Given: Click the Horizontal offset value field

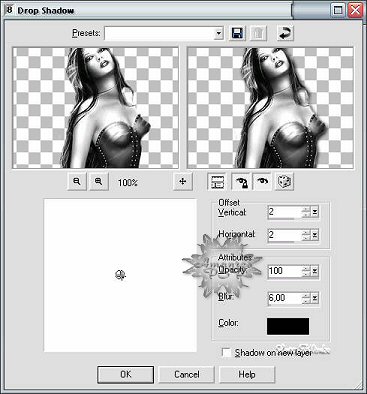Looking at the screenshot, I should click(285, 235).
